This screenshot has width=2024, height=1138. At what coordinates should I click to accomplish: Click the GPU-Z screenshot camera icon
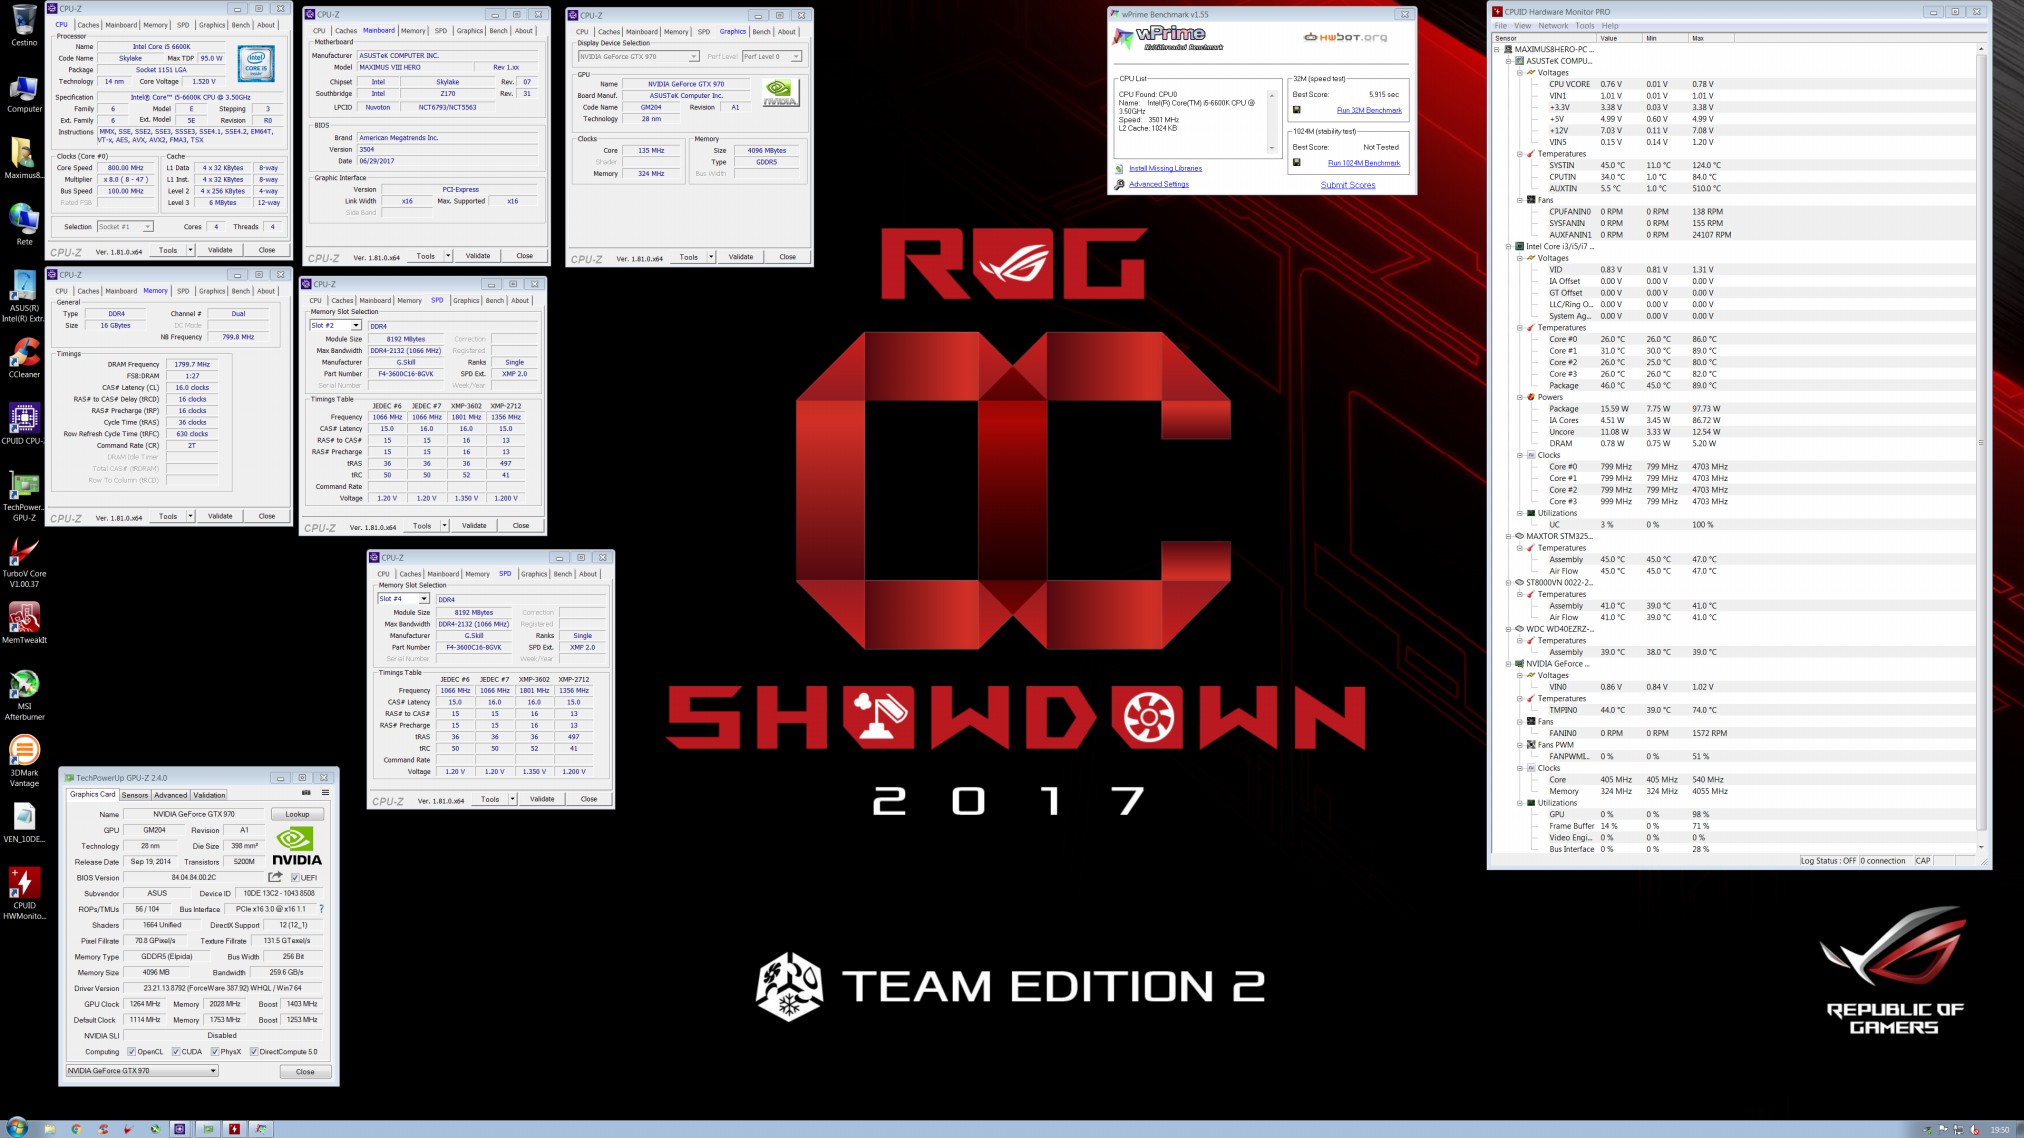click(x=307, y=793)
